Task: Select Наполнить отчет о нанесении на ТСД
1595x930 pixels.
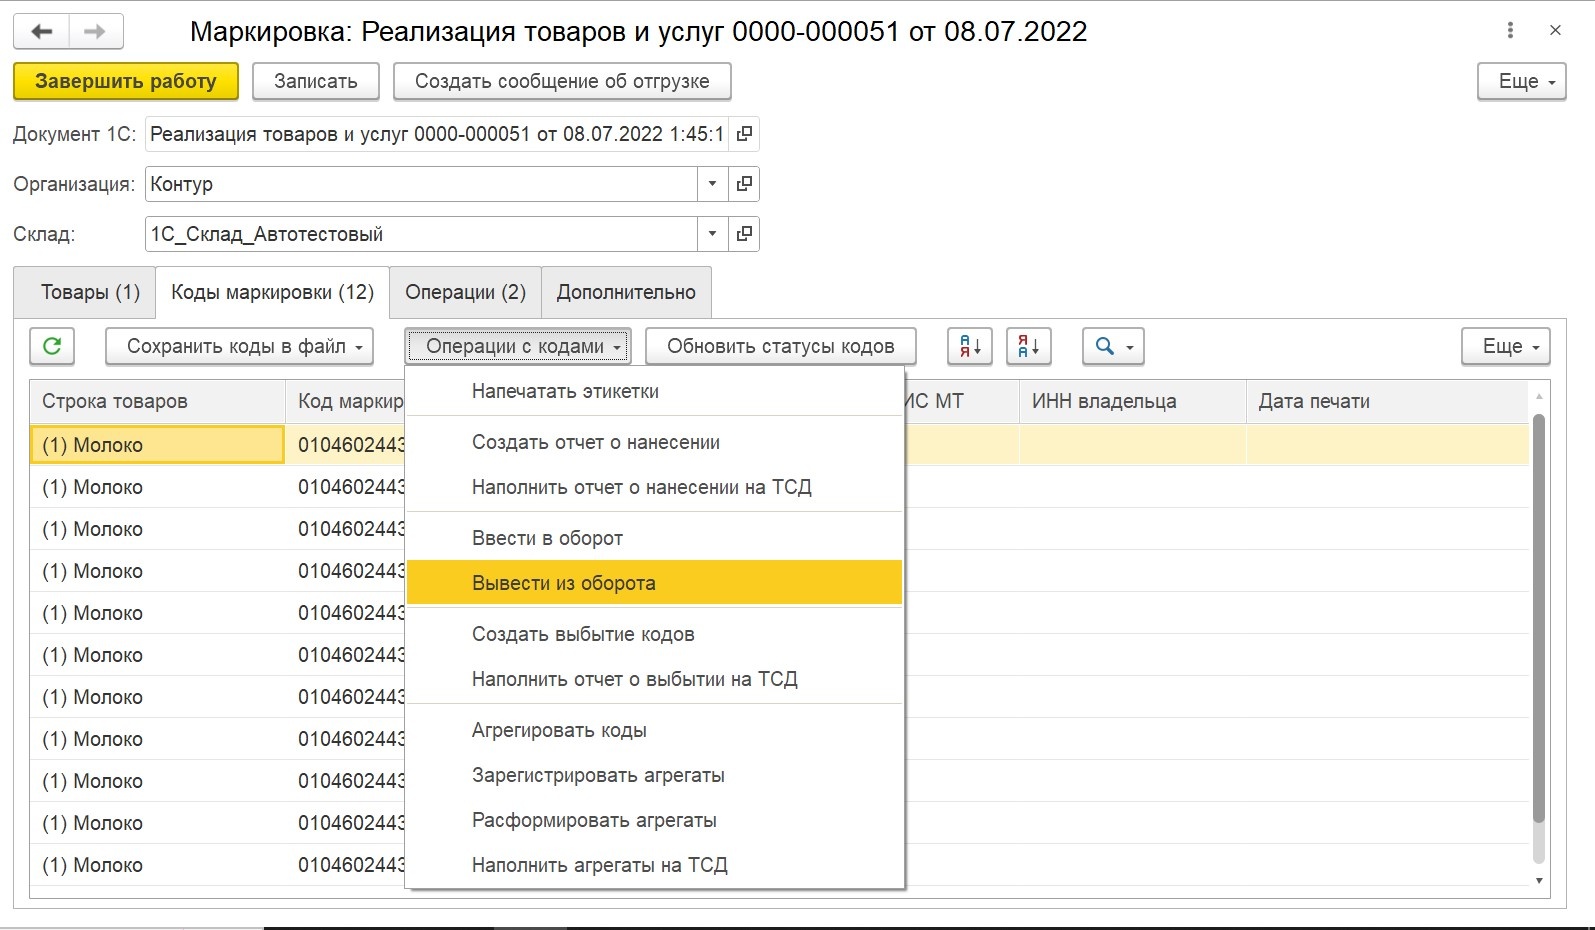Action: pos(655,487)
